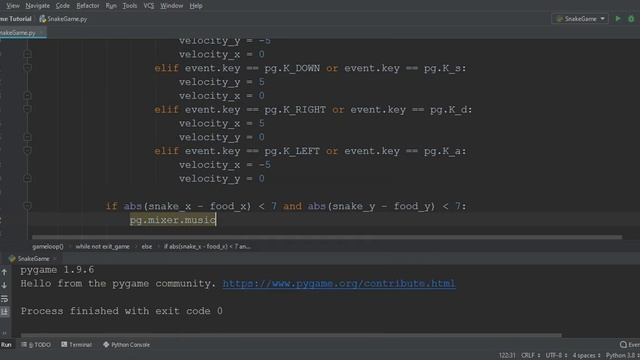
Task: Click the 'Process finished with exit code 0' line
Action: [x=122, y=311]
